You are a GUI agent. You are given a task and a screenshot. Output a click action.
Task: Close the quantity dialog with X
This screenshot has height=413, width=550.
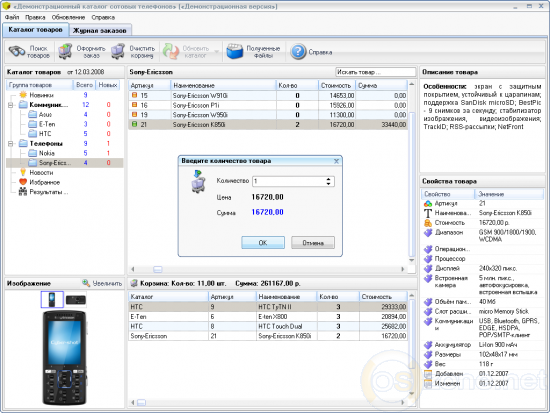pos(336,161)
